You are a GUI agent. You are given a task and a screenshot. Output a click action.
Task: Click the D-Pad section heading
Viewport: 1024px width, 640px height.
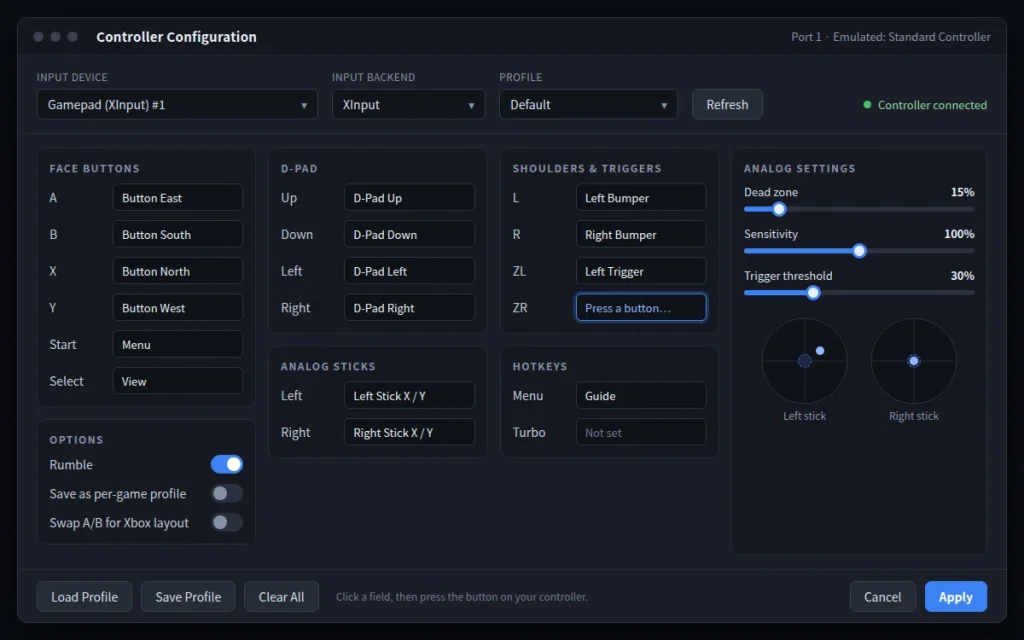(299, 168)
